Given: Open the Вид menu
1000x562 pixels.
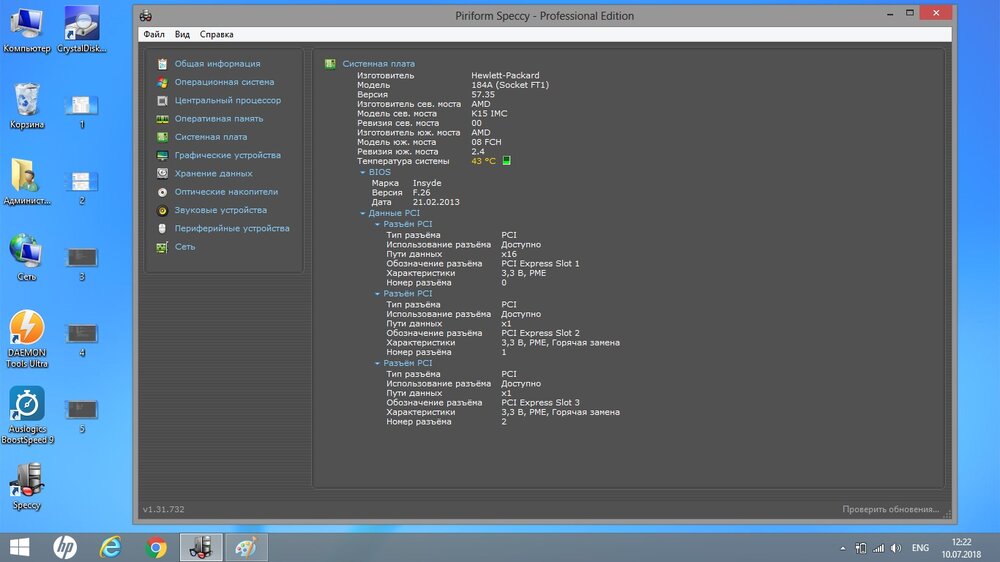Looking at the screenshot, I should (182, 34).
